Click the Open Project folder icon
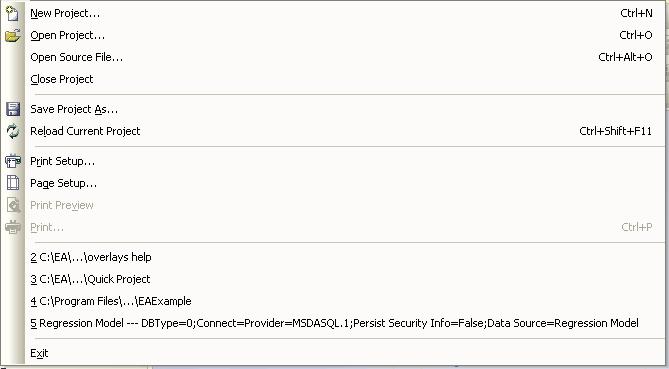Screen dimensions: 669x369 tap(12, 35)
